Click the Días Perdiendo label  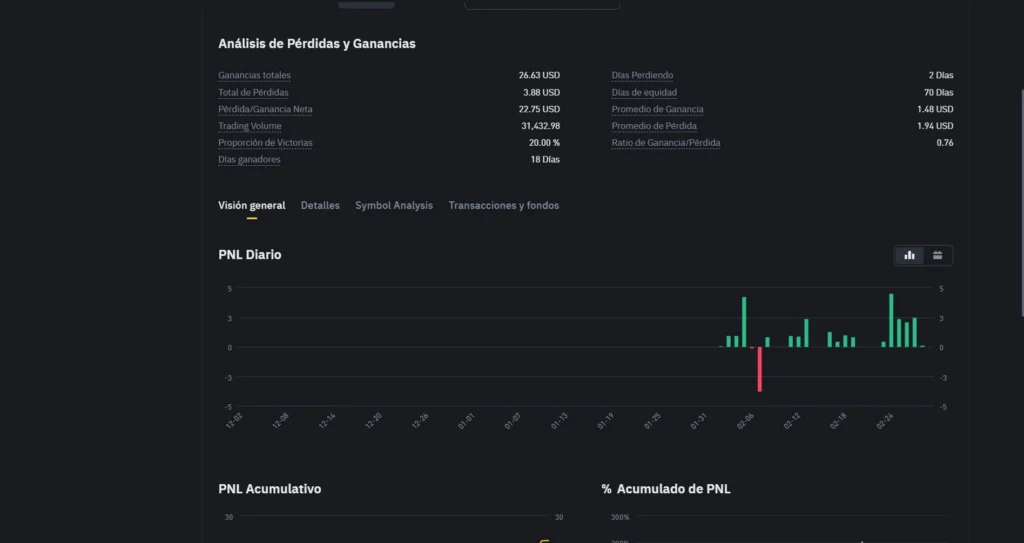point(642,75)
